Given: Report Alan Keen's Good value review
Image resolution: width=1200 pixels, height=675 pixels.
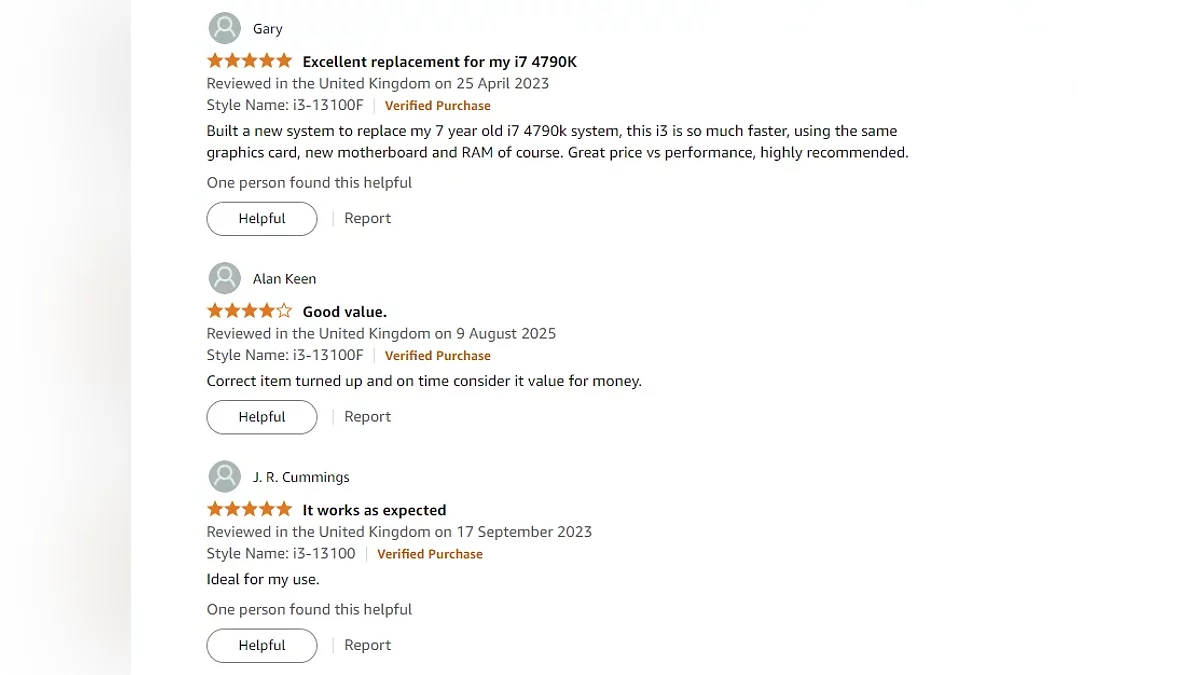Looking at the screenshot, I should (x=367, y=416).
